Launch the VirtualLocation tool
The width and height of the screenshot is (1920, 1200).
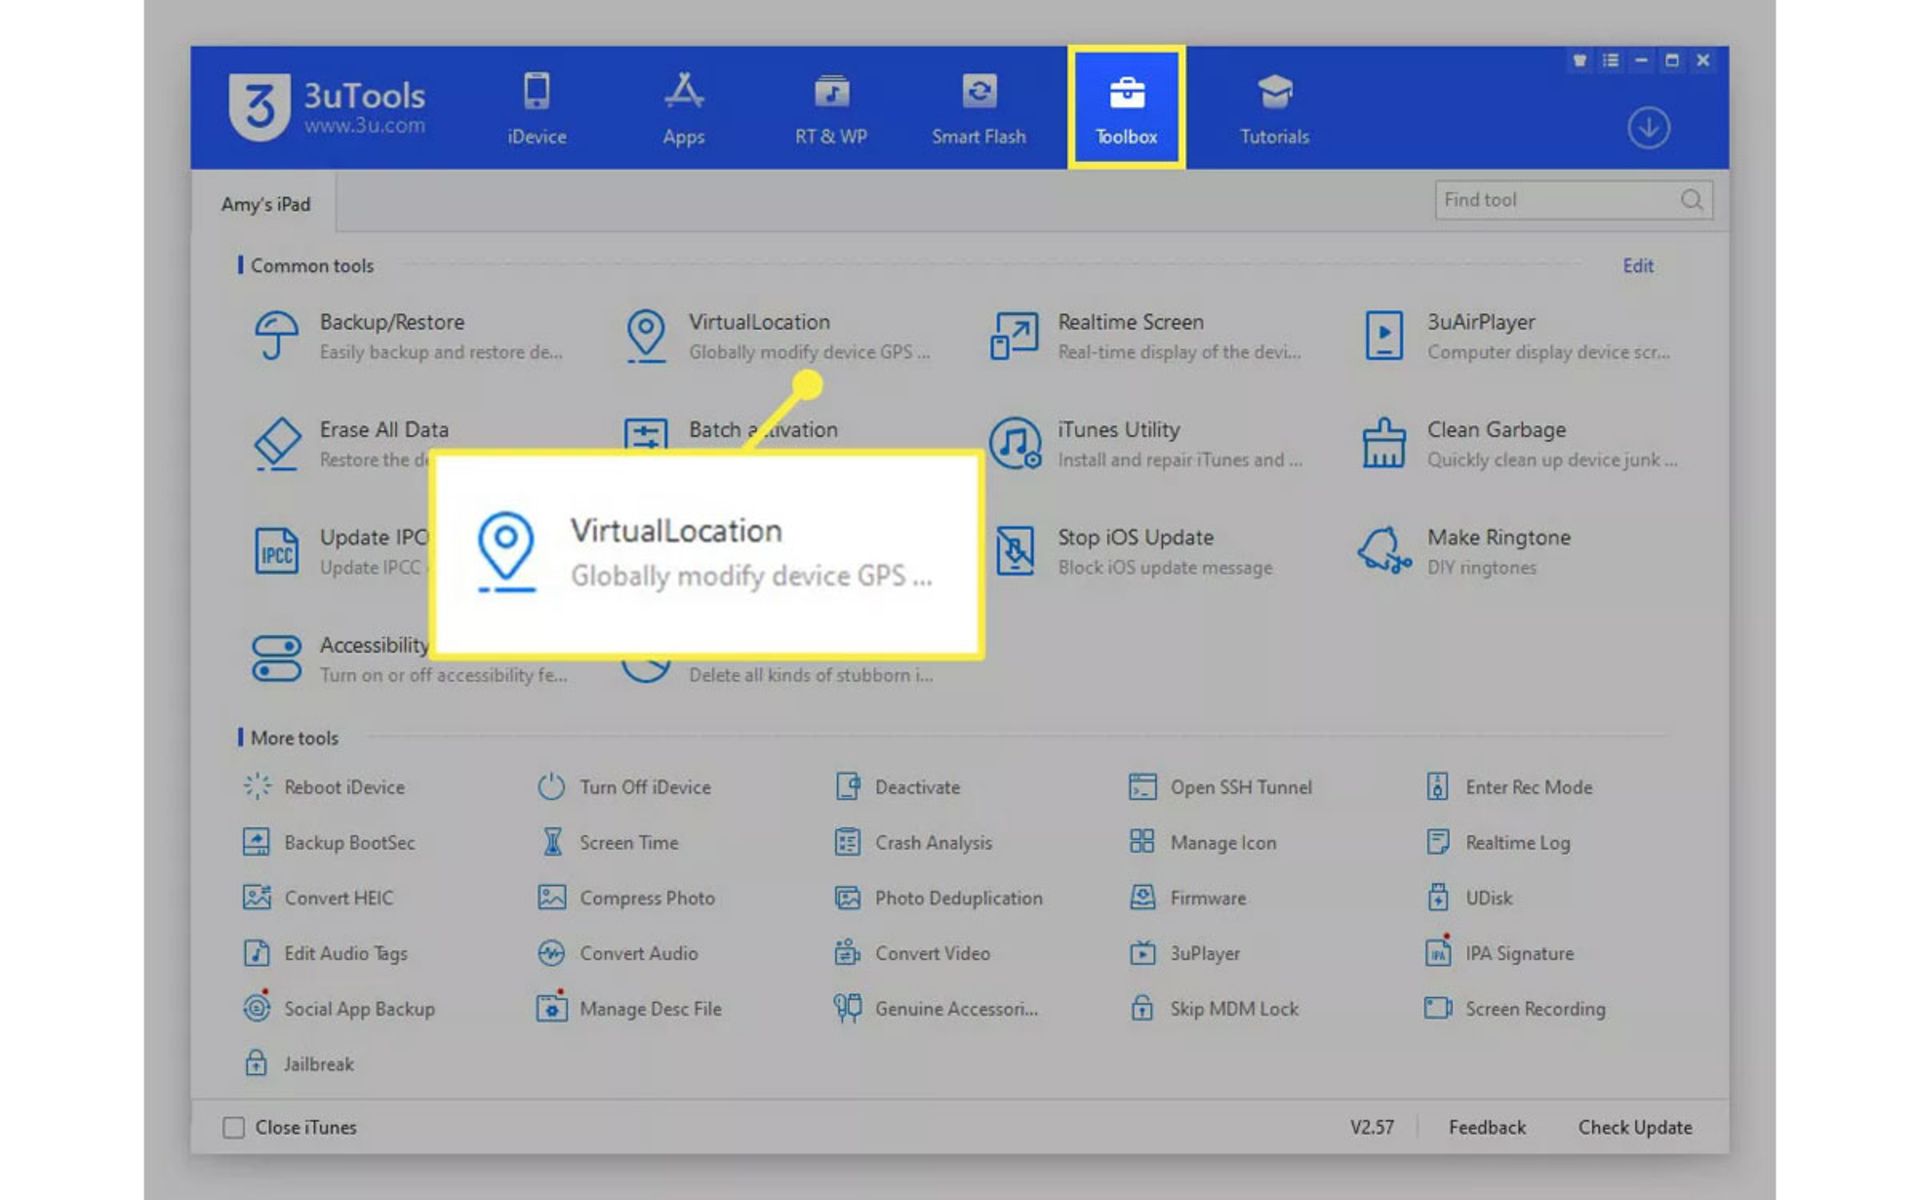click(778, 336)
